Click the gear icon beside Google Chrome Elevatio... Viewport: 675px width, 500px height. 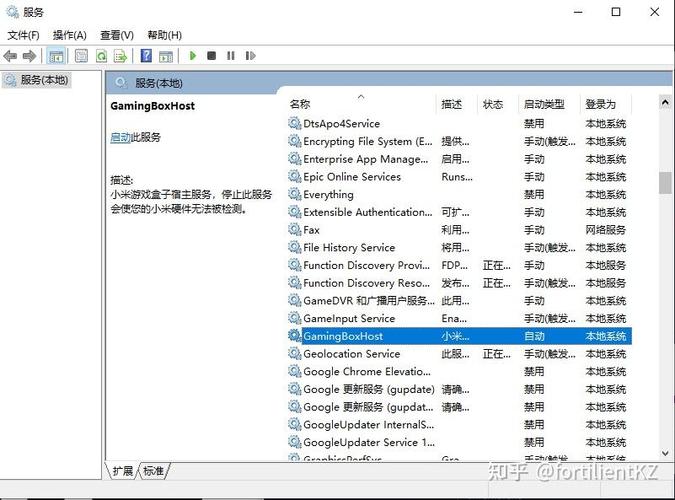click(x=294, y=371)
